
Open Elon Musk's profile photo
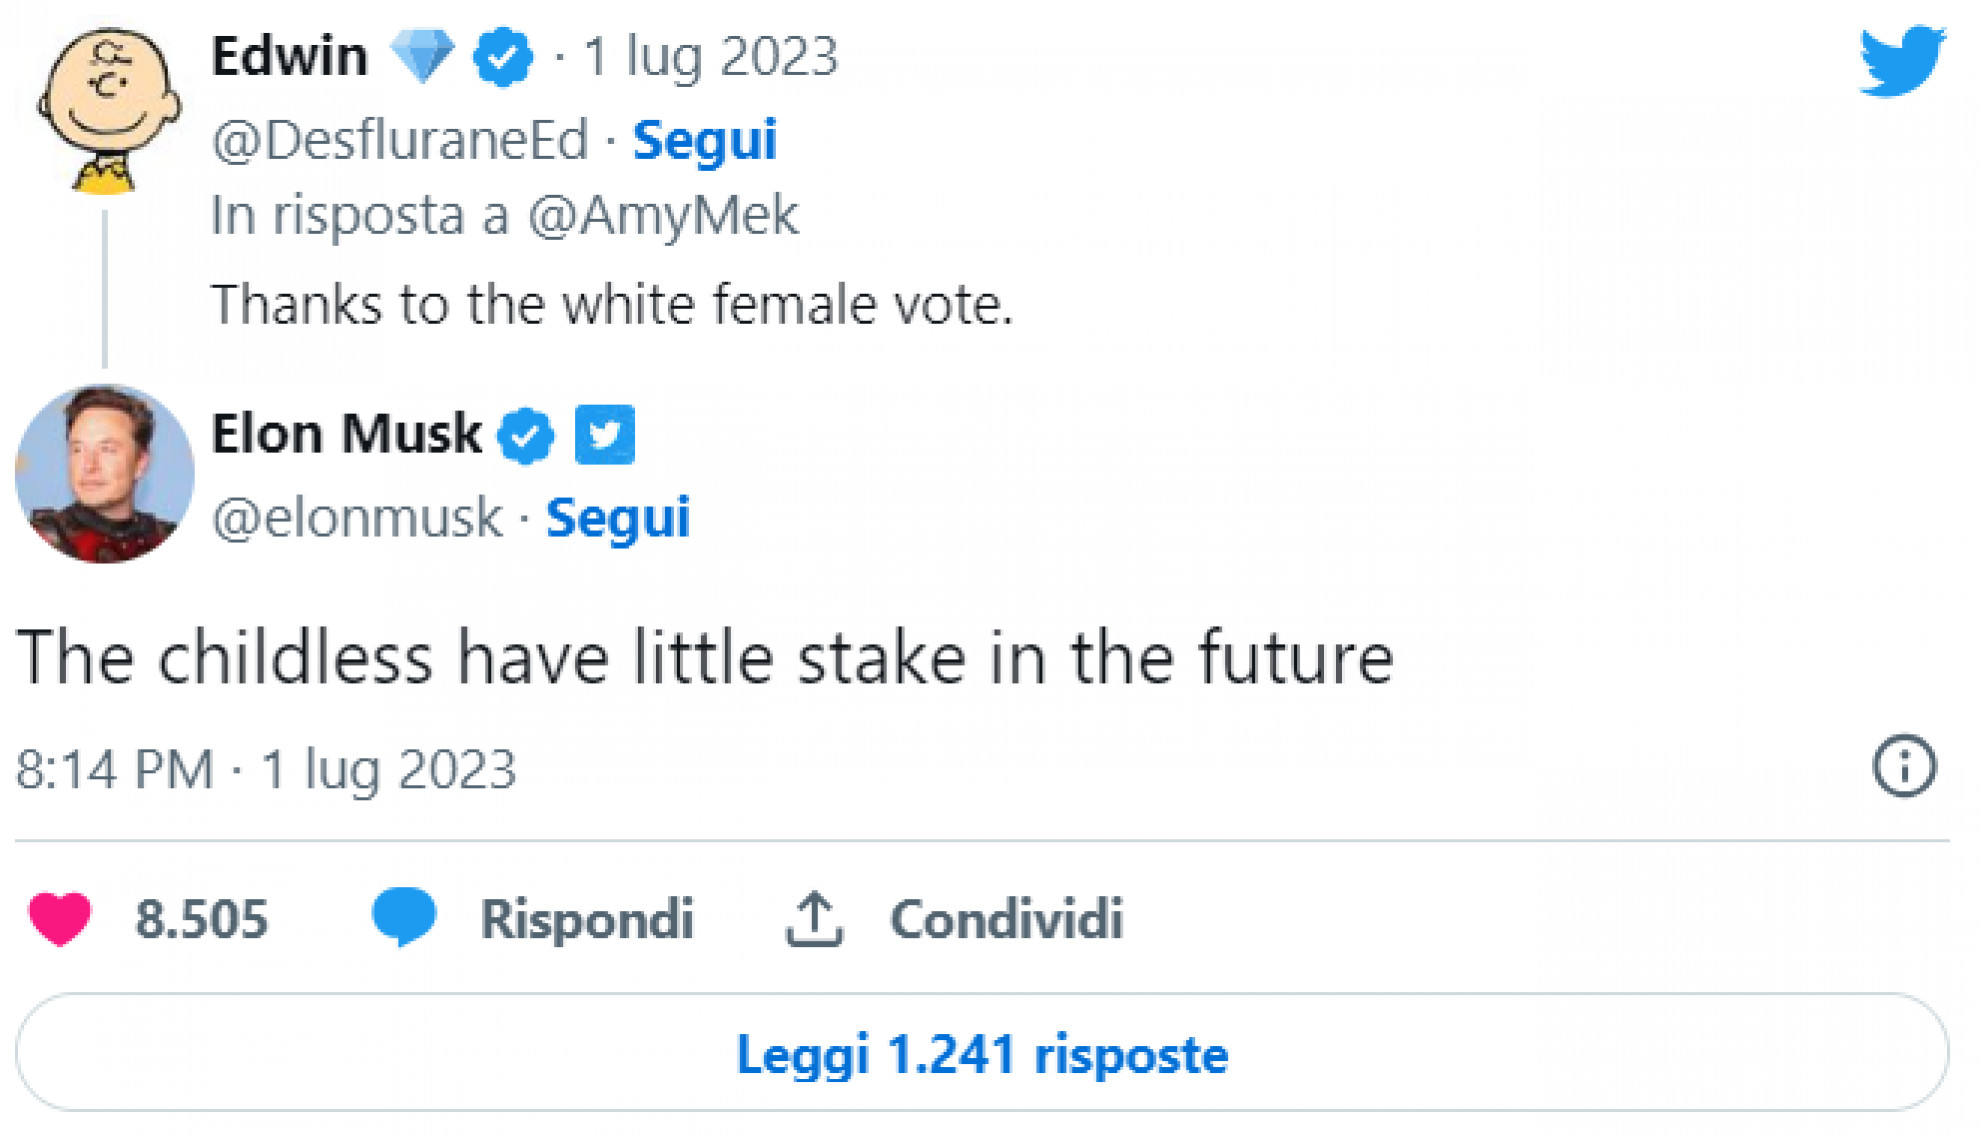[x=104, y=473]
